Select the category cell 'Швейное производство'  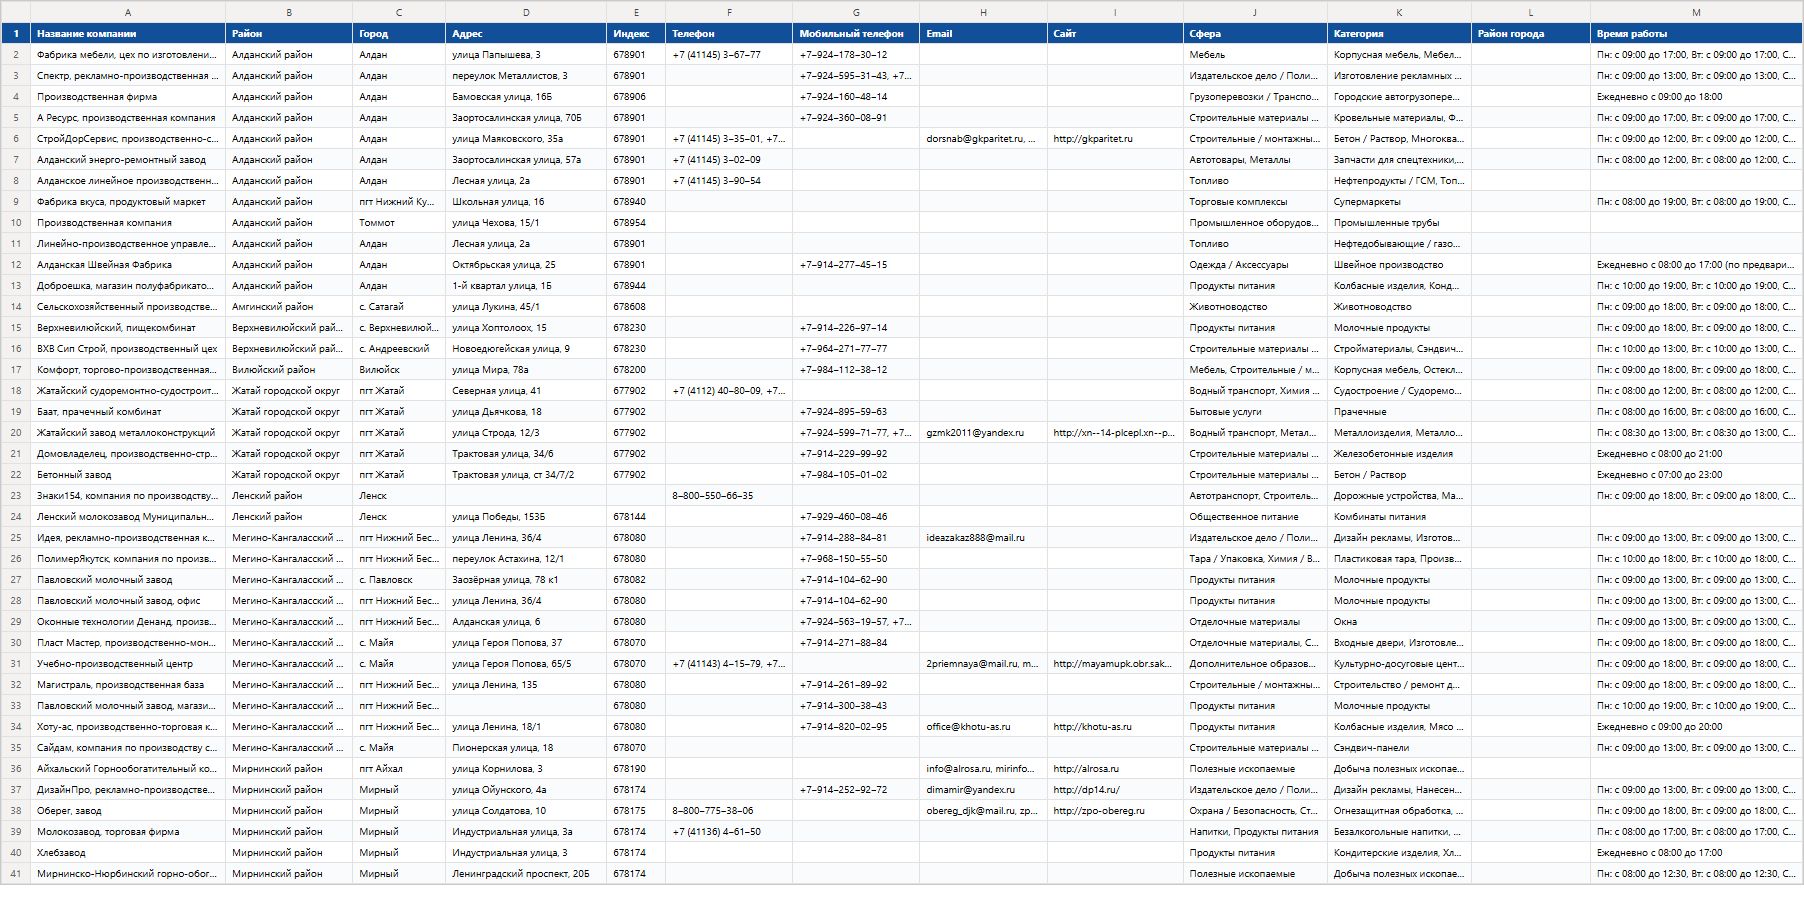(1399, 265)
